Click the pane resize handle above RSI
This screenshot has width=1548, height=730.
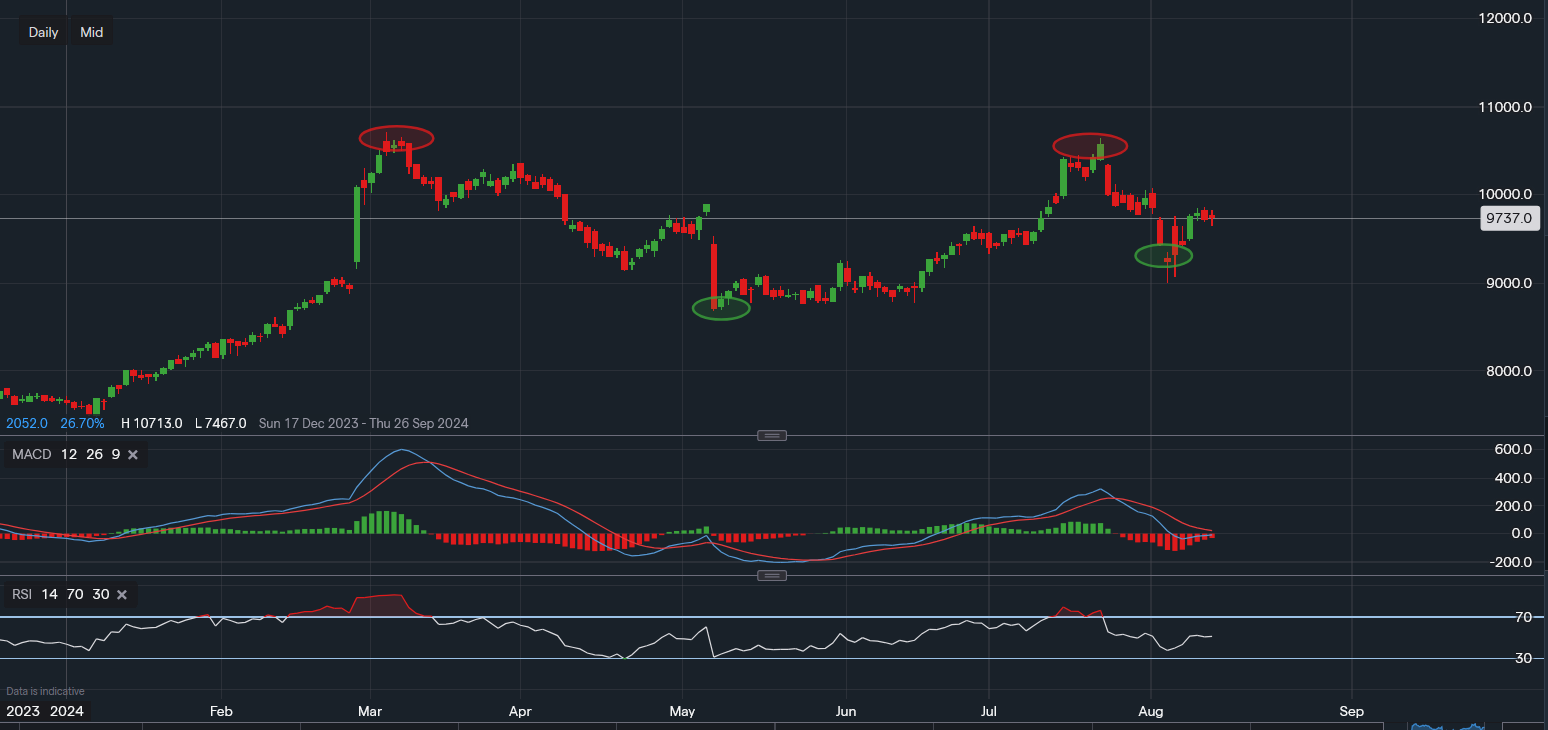click(x=772, y=576)
